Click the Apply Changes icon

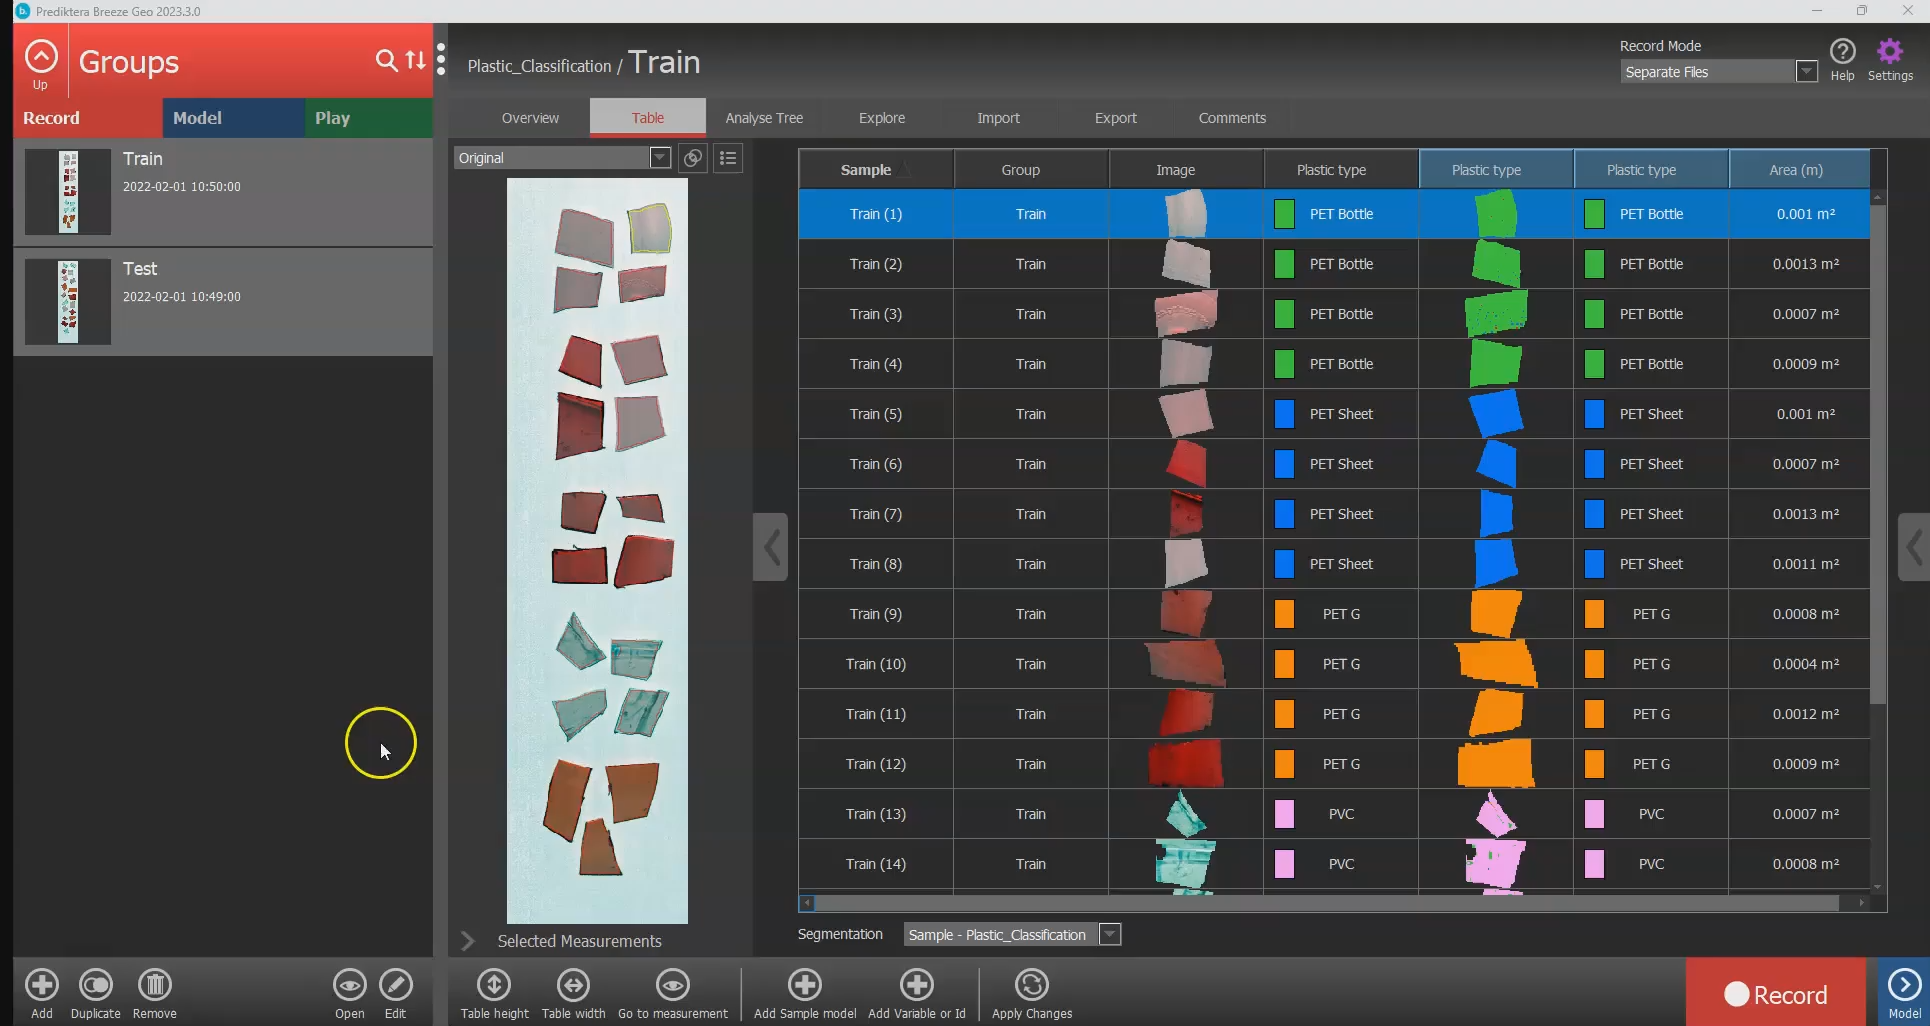click(1031, 986)
